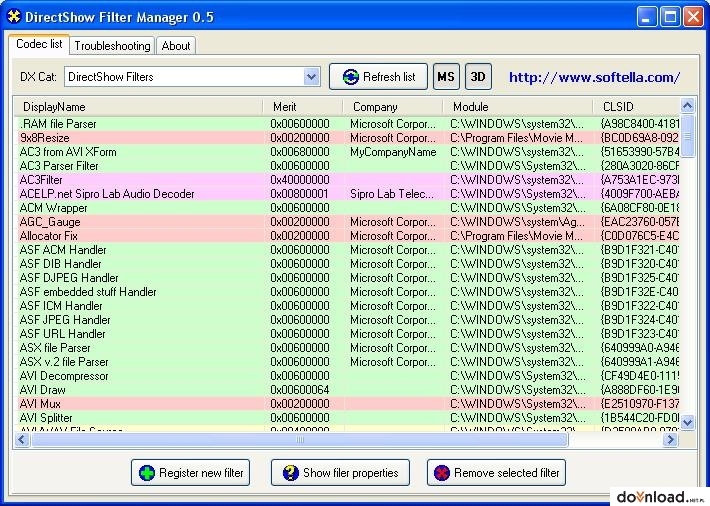This screenshot has width=710, height=506.
Task: Toggle the MS filter button
Action: 446,77
